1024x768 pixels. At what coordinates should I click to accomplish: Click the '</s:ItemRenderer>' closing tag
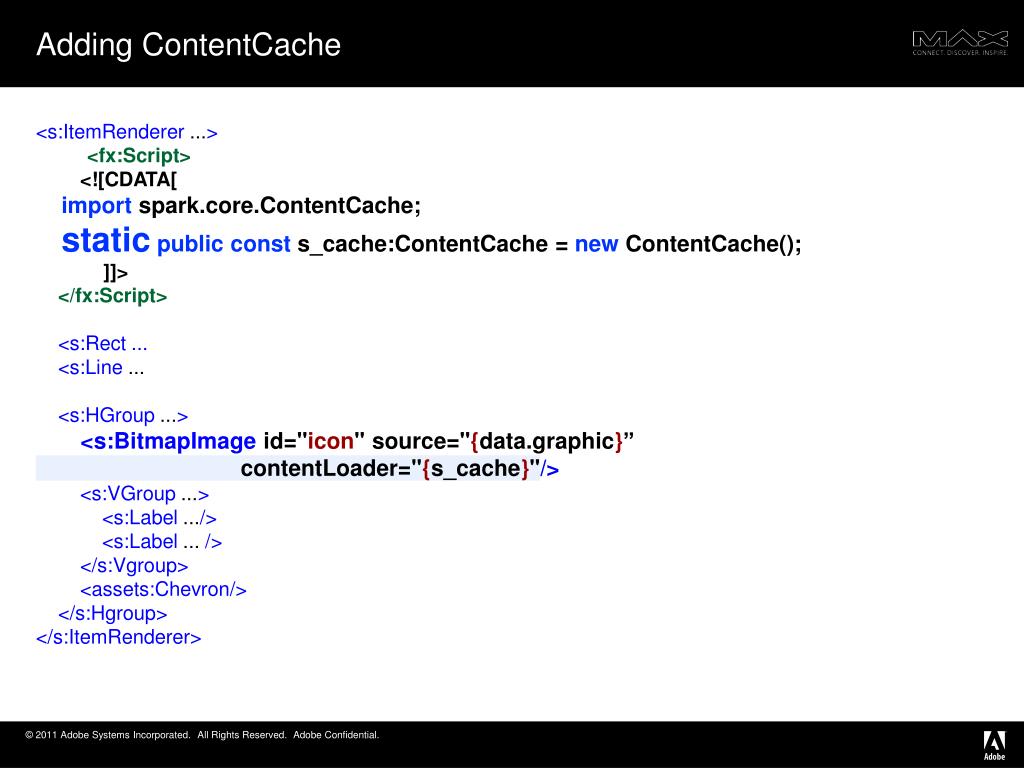point(119,637)
